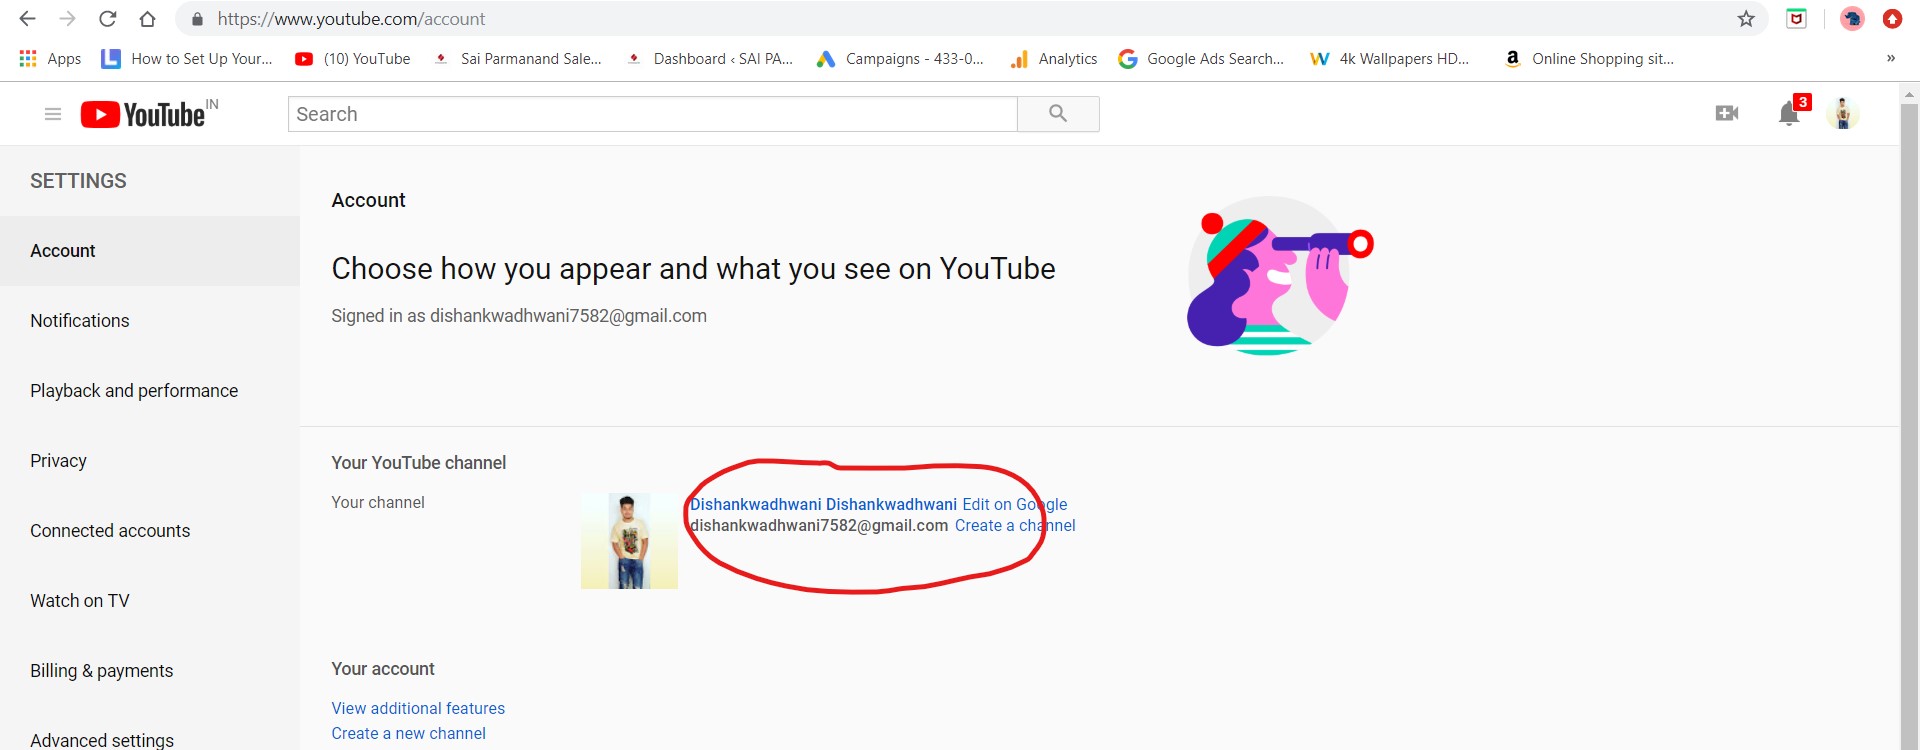The image size is (1920, 750).
Task: Open the YouTube account avatar menu
Action: [x=1843, y=114]
